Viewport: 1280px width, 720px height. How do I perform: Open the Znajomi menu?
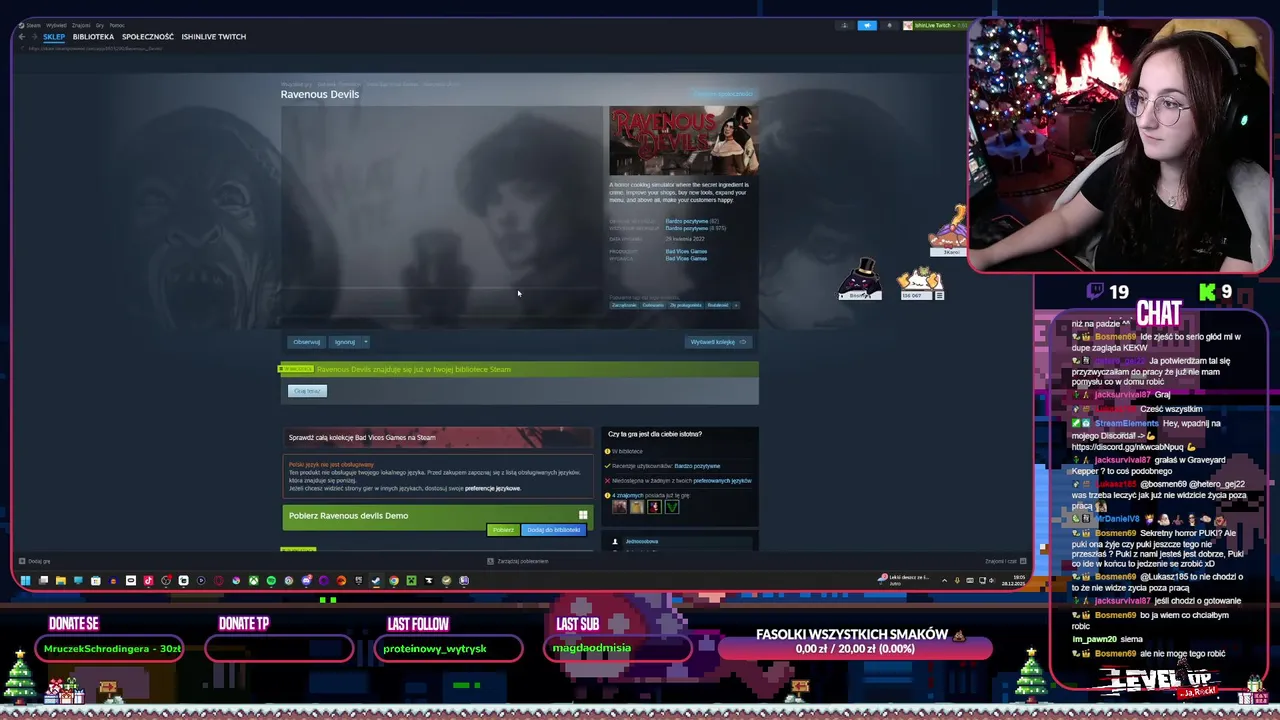(81, 25)
